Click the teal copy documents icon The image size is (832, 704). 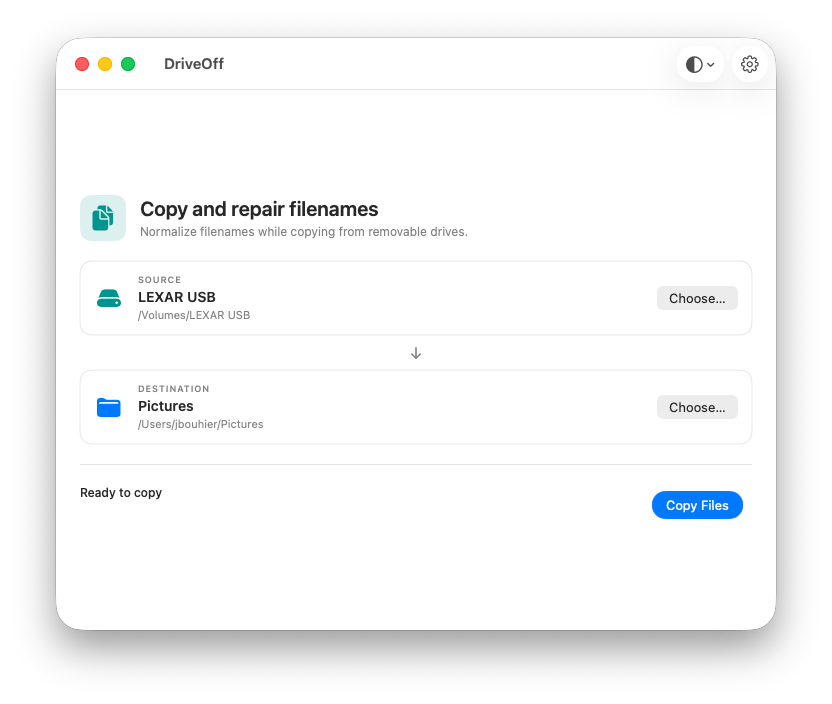(x=103, y=218)
